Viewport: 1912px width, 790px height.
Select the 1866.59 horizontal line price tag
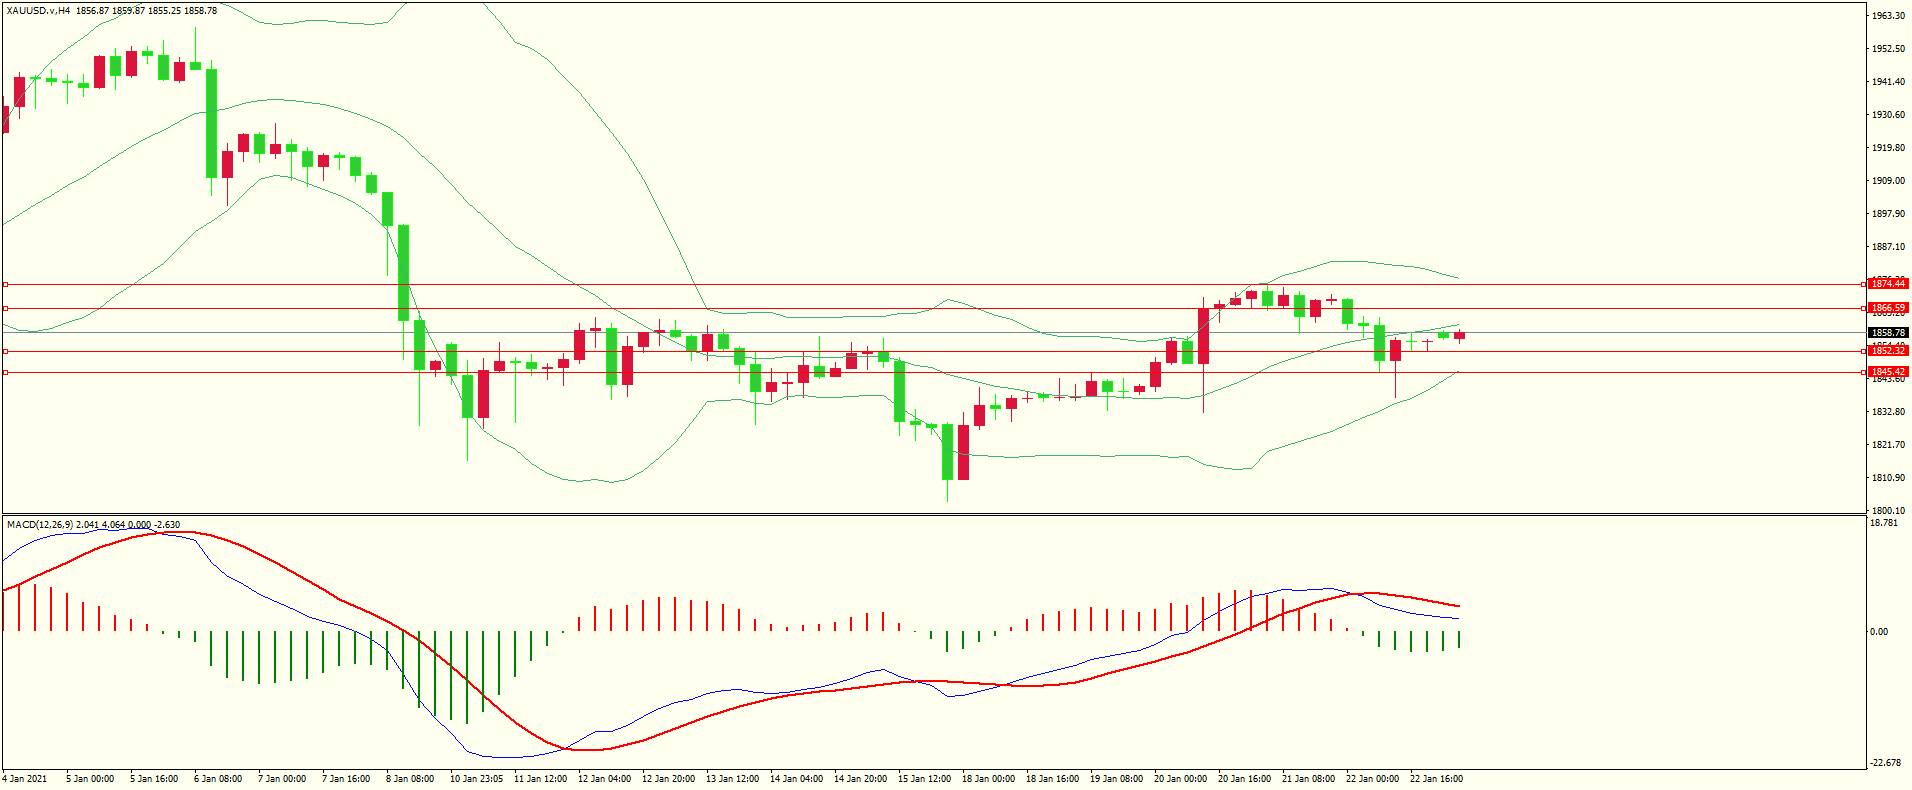click(x=1888, y=308)
